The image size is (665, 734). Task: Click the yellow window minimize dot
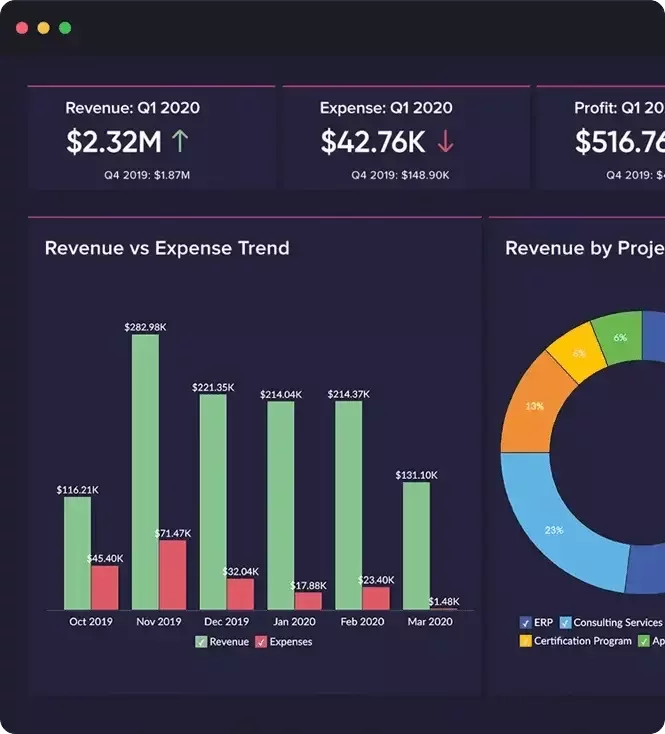click(43, 28)
